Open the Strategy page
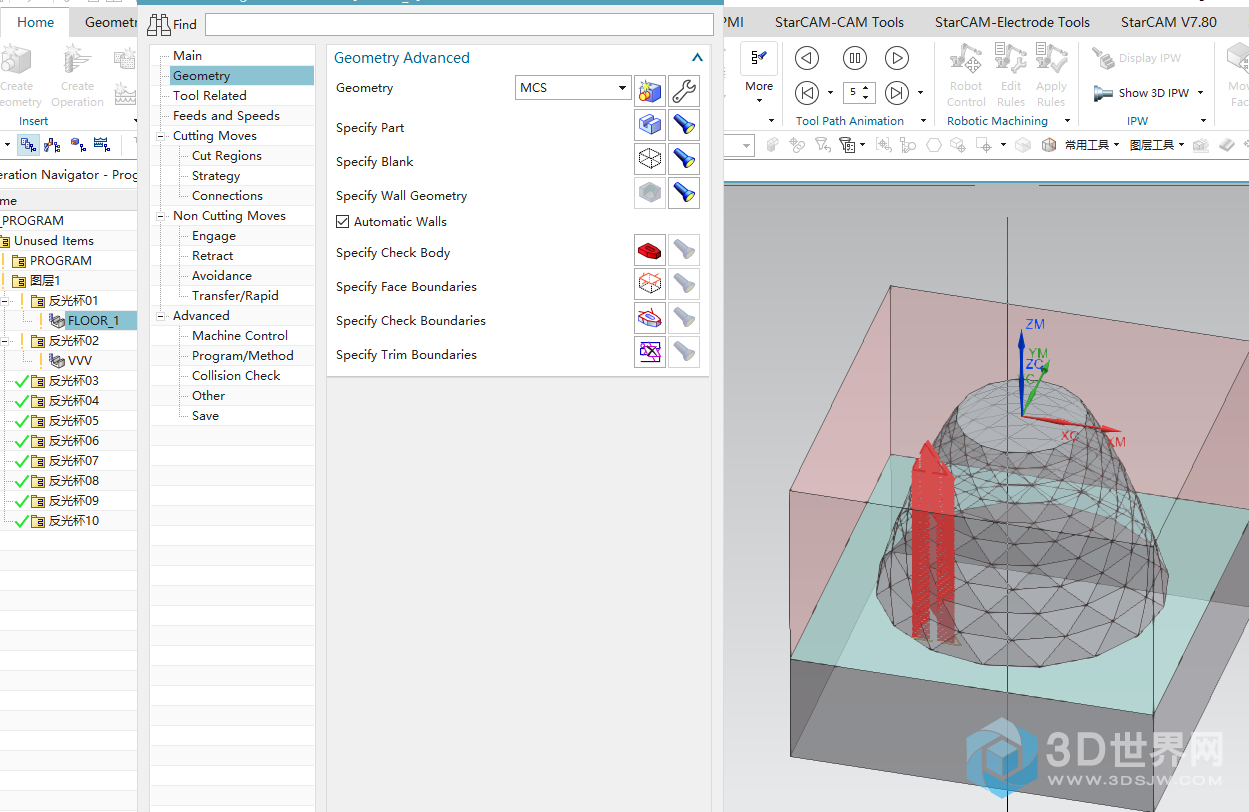1249x812 pixels. pyautogui.click(x=216, y=176)
